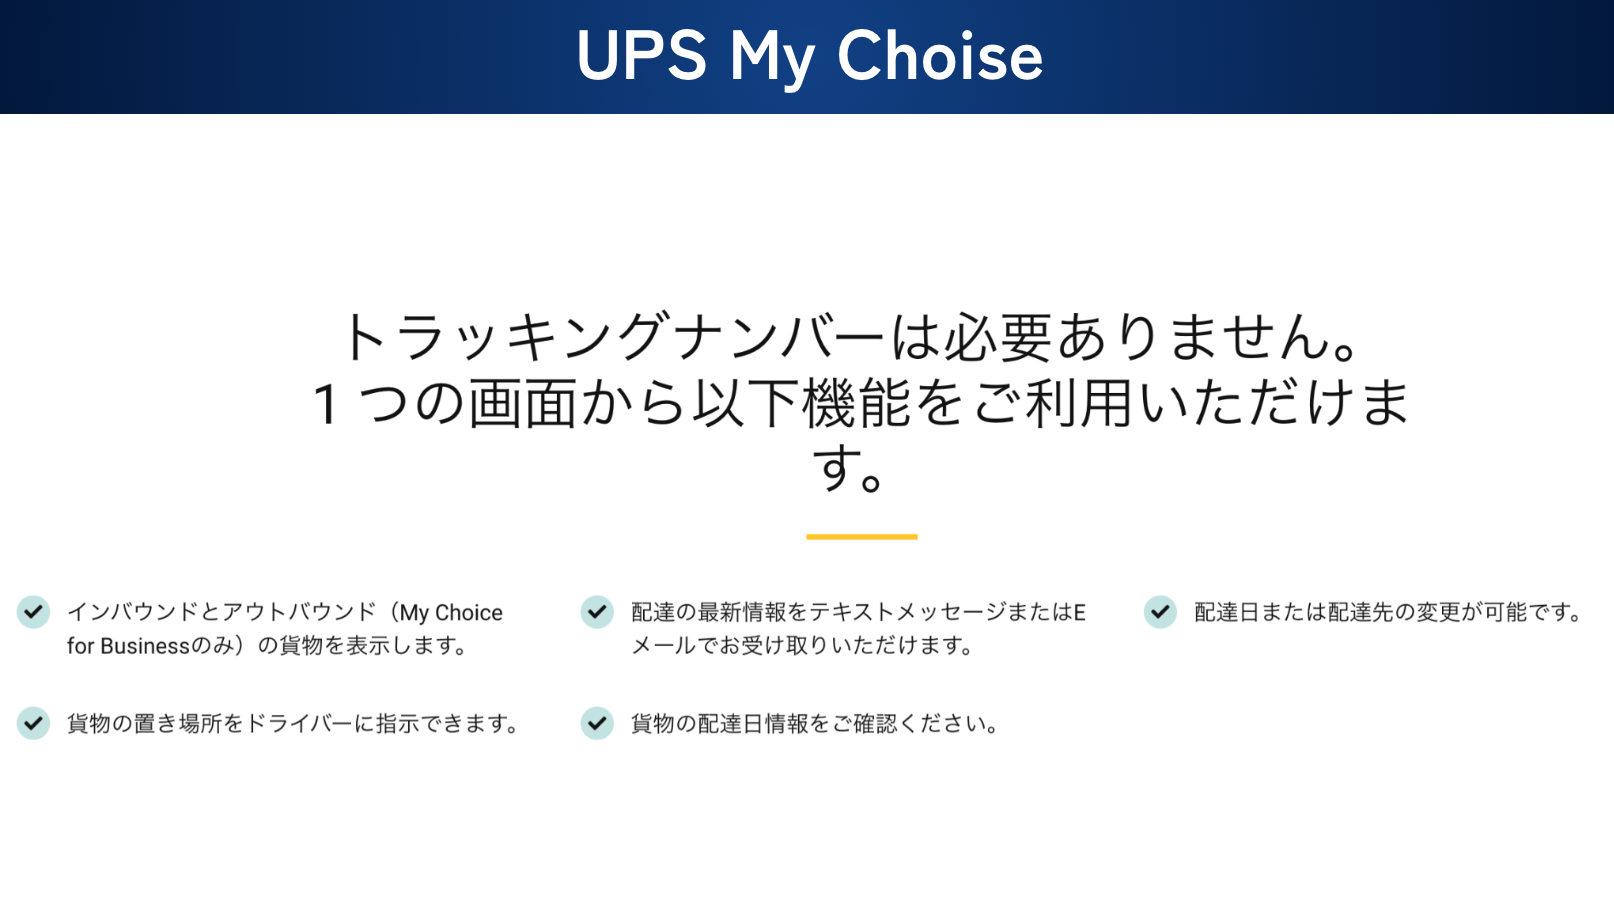Click the yellow divider line under the heading
1614x900 pixels.
pos(861,537)
